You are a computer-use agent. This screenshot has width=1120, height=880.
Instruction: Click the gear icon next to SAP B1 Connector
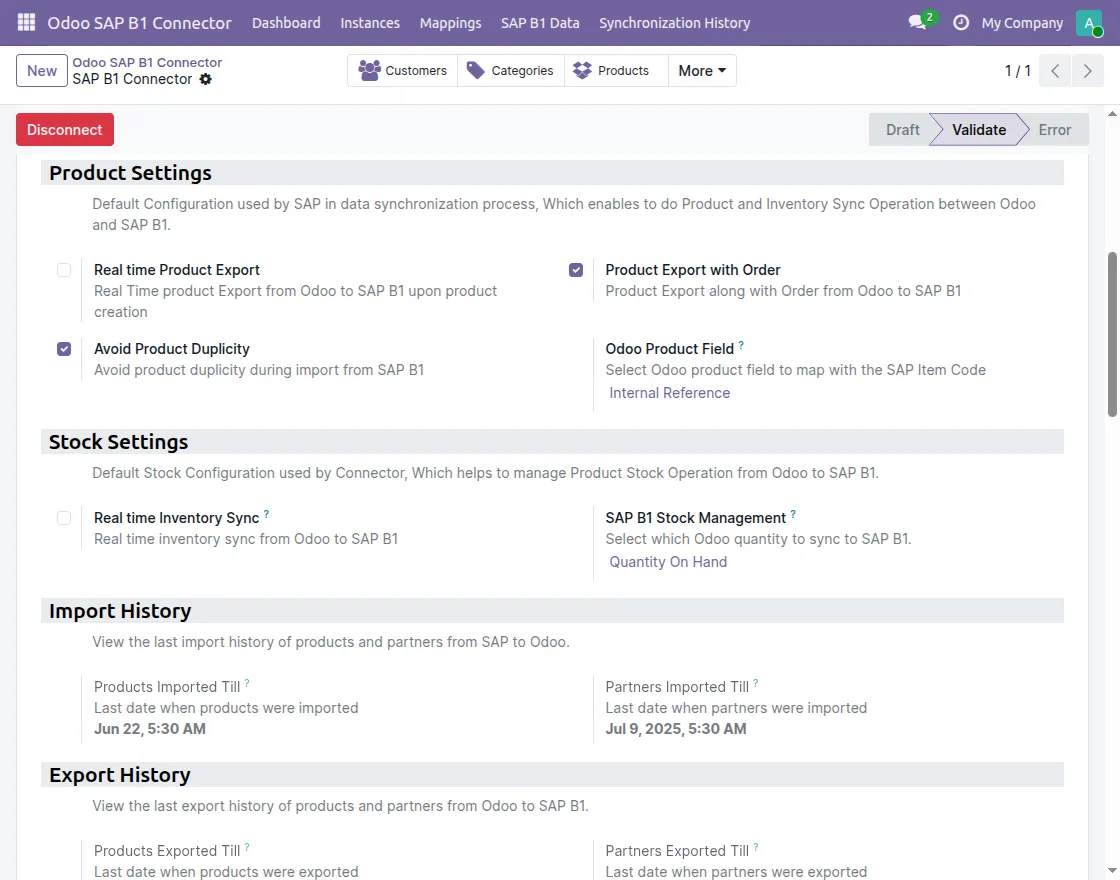point(206,79)
